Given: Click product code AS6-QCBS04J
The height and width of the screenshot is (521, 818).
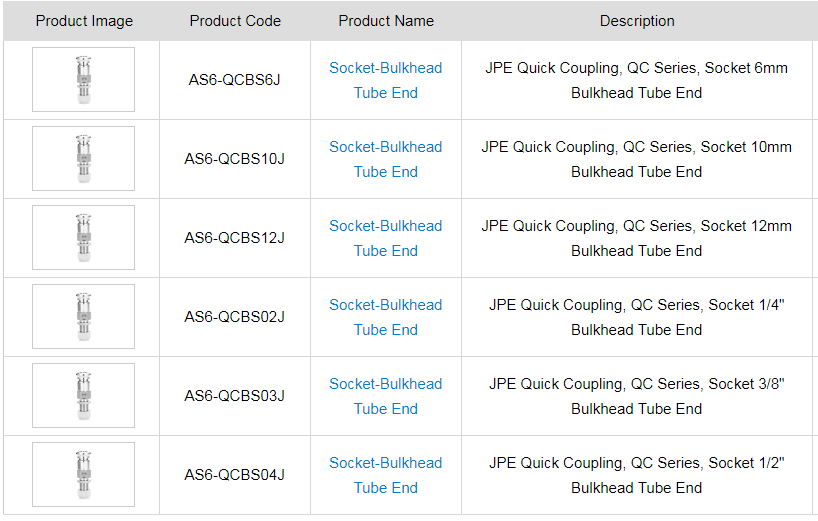Looking at the screenshot, I should (x=234, y=475).
